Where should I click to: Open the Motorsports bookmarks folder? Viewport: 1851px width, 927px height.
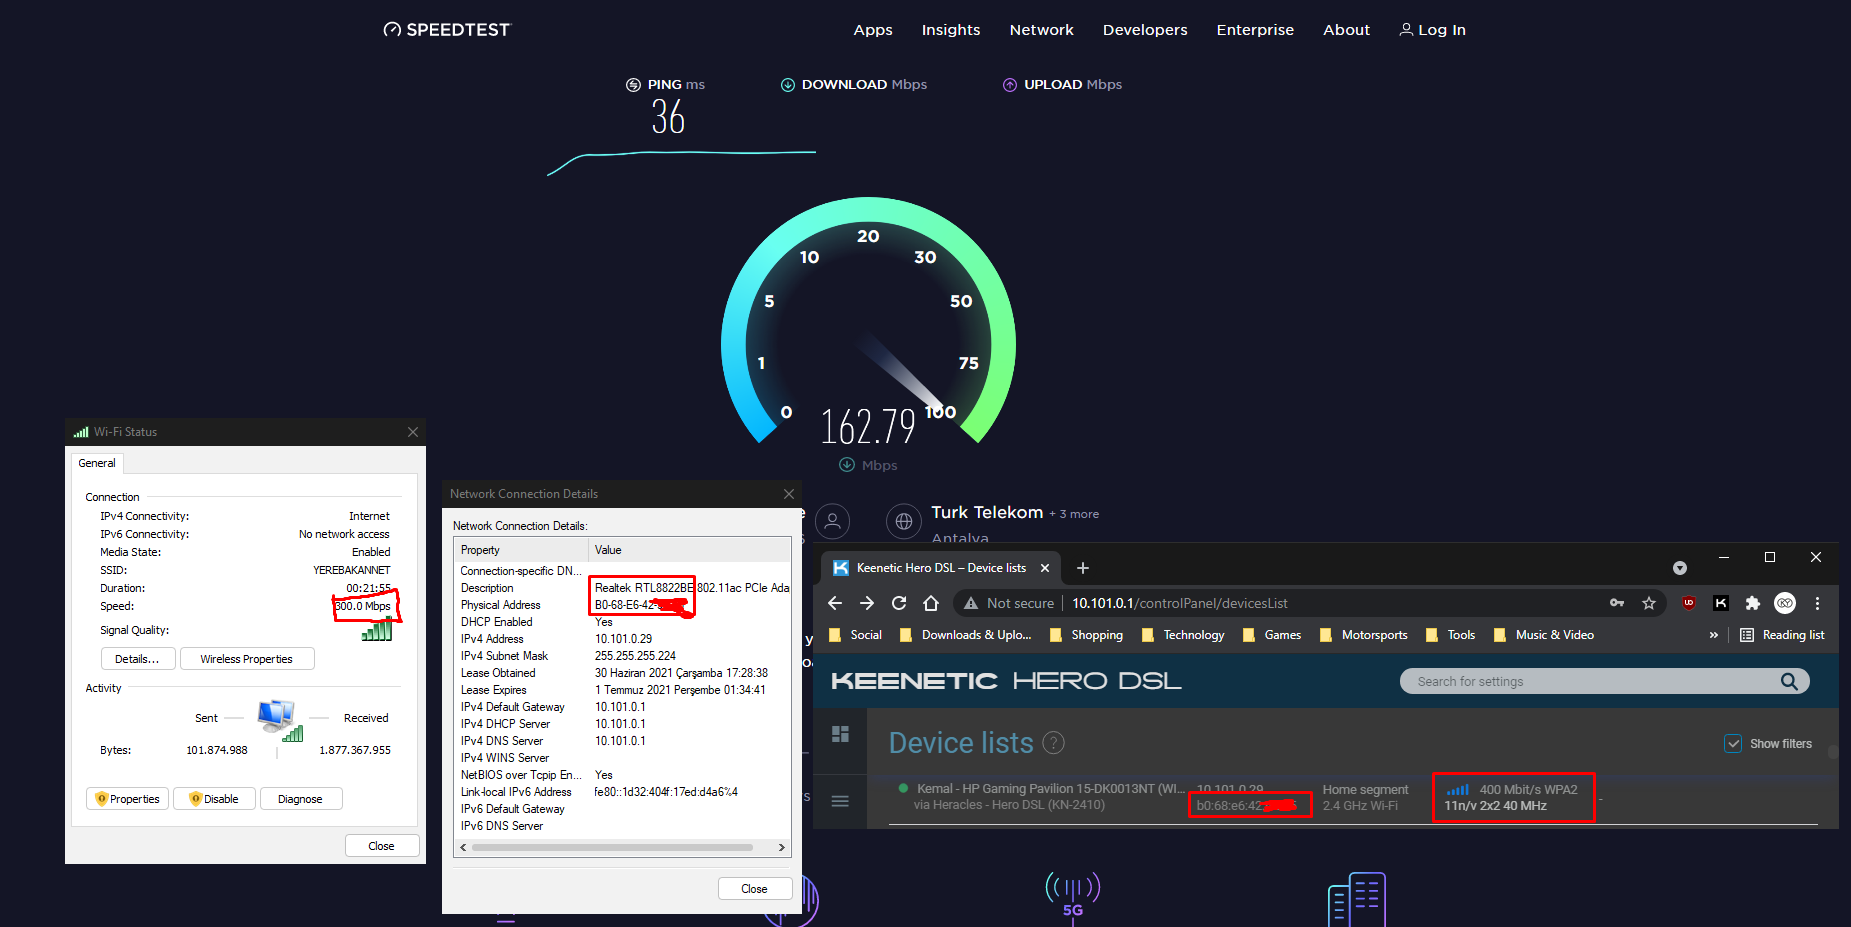(x=1364, y=635)
